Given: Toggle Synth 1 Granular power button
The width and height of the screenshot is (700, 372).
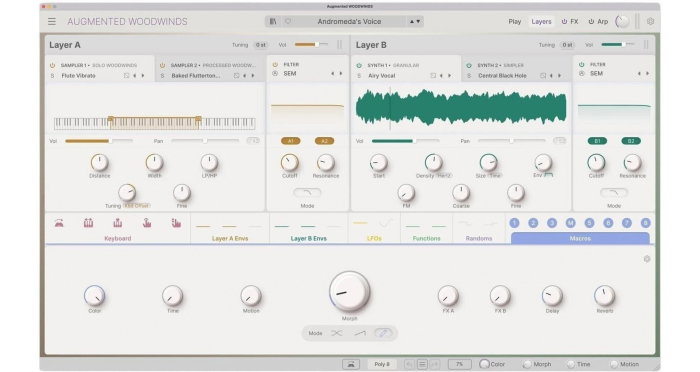Looking at the screenshot, I should 359,65.
